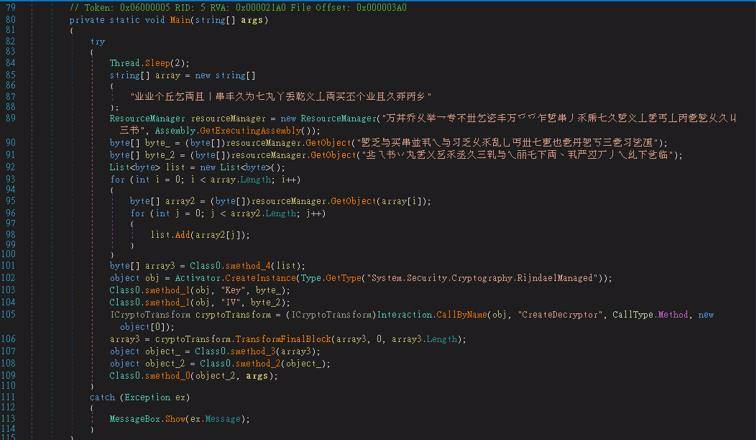Click line number 89 in gutter

click(x=10, y=119)
